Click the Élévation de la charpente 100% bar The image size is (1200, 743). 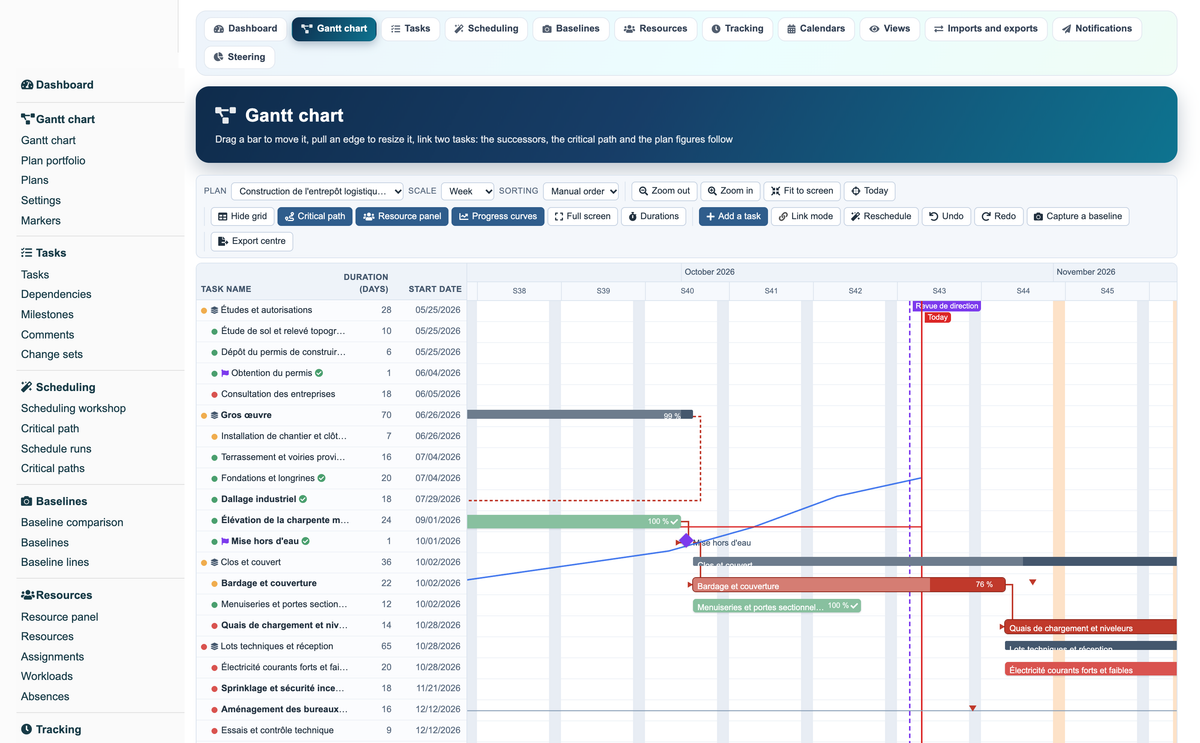574,521
